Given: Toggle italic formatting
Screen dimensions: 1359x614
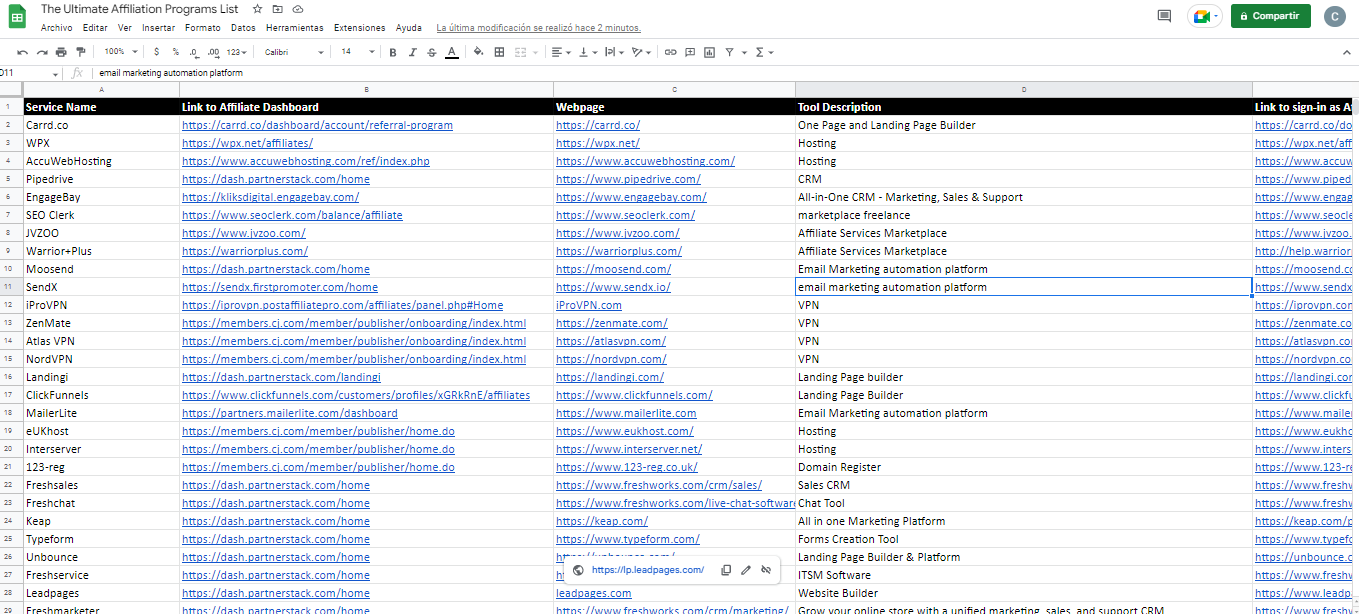Looking at the screenshot, I should (412, 52).
